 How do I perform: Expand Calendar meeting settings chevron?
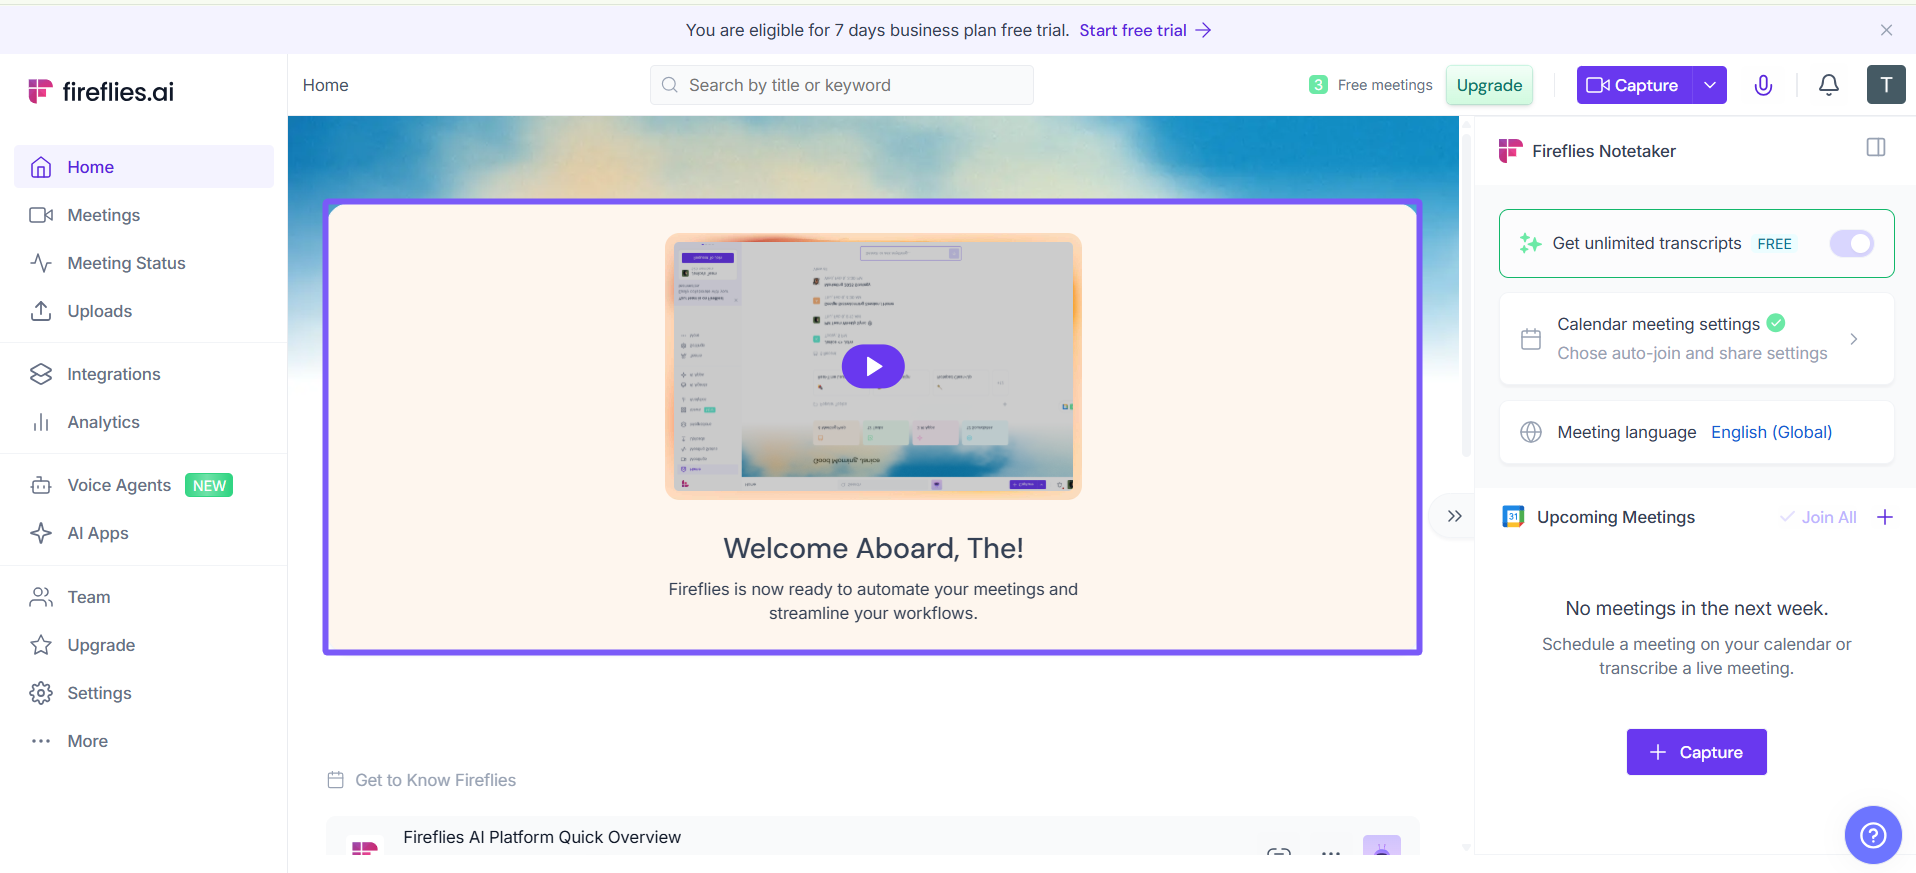click(x=1854, y=339)
